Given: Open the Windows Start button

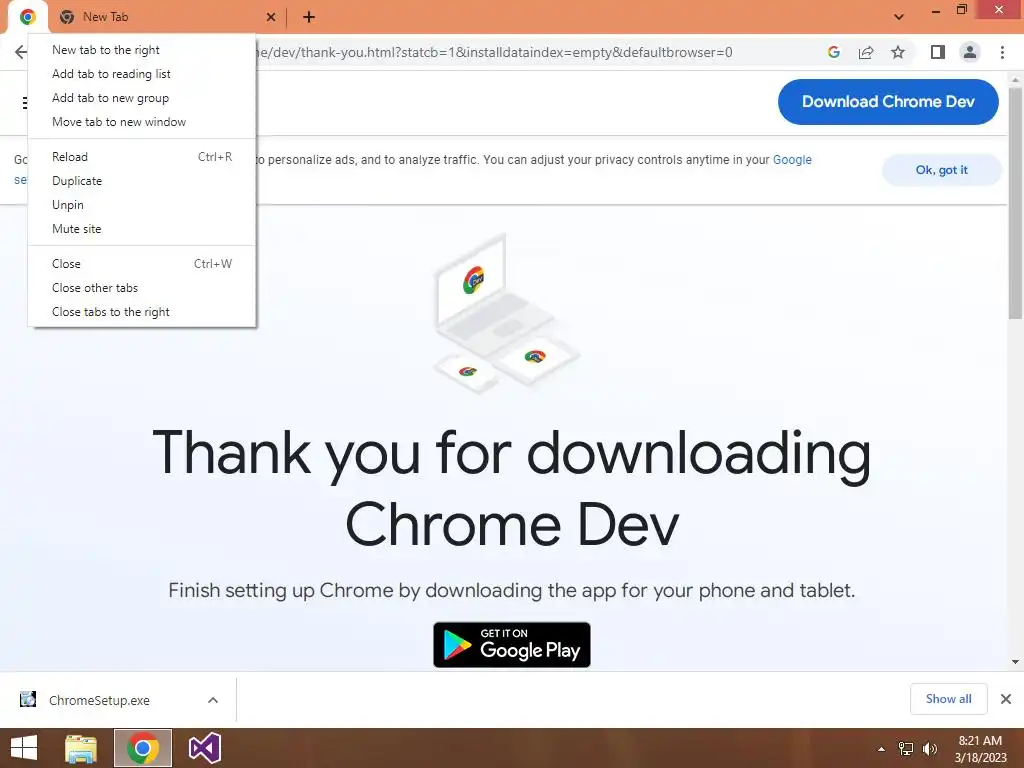Looking at the screenshot, I should pyautogui.click(x=24, y=748).
